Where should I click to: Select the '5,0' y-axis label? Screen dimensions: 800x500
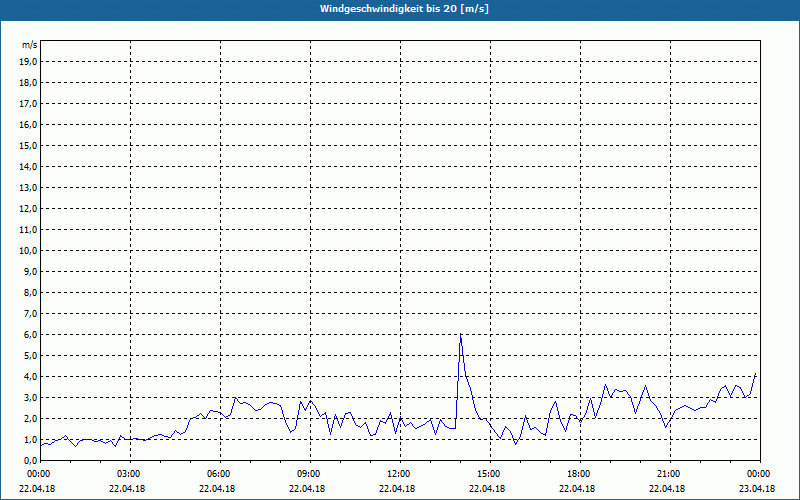coord(30,356)
